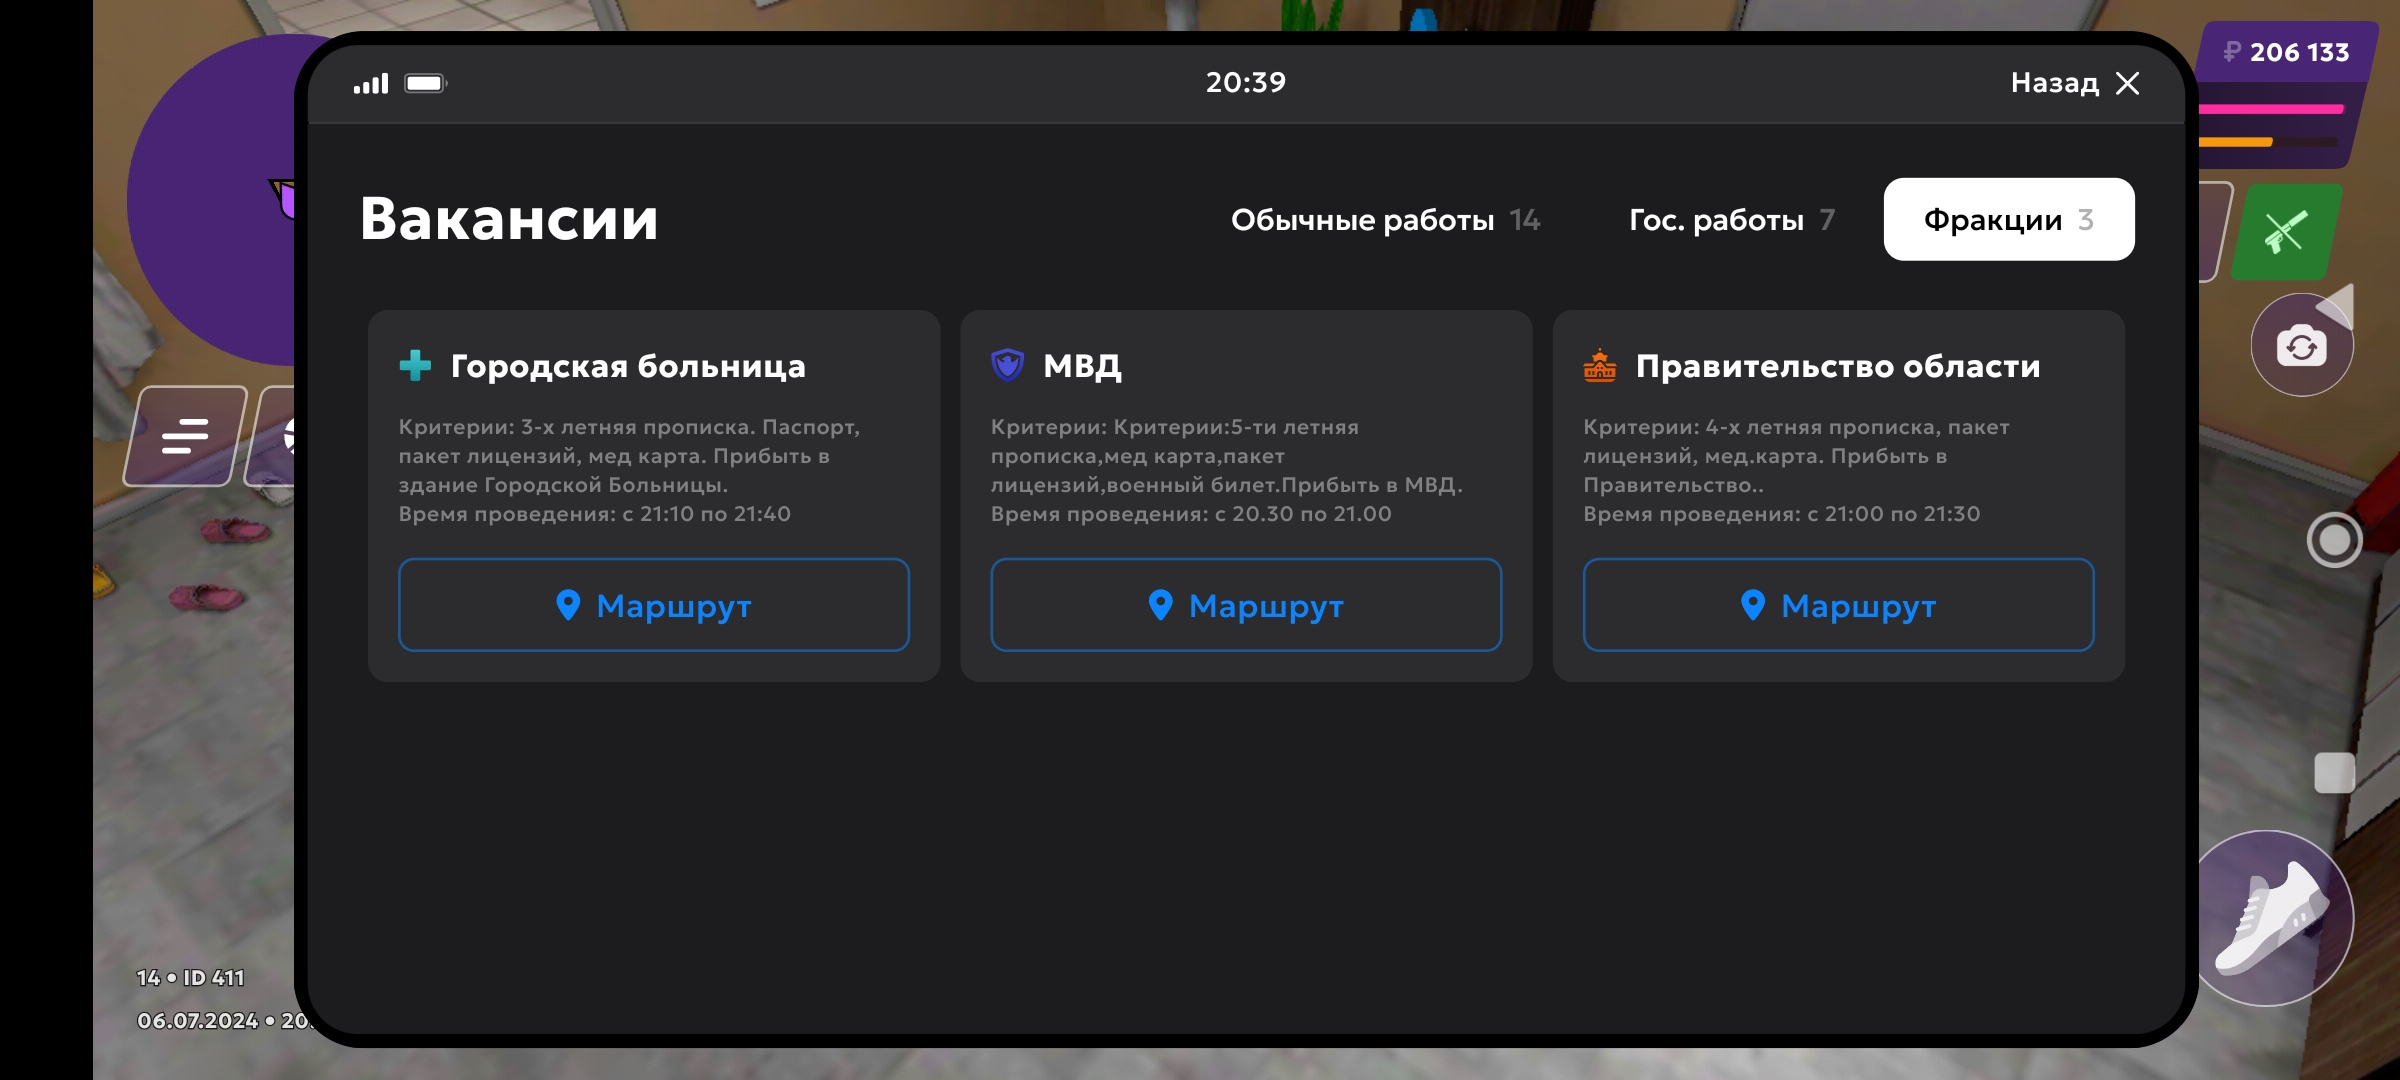Click the green crossed weapon icon

point(2285,232)
